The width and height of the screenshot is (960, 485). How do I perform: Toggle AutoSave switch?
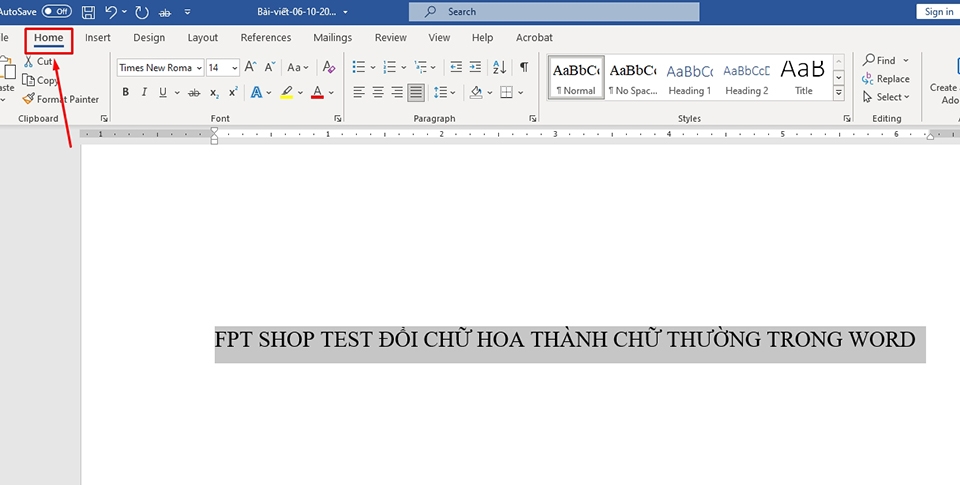click(56, 12)
